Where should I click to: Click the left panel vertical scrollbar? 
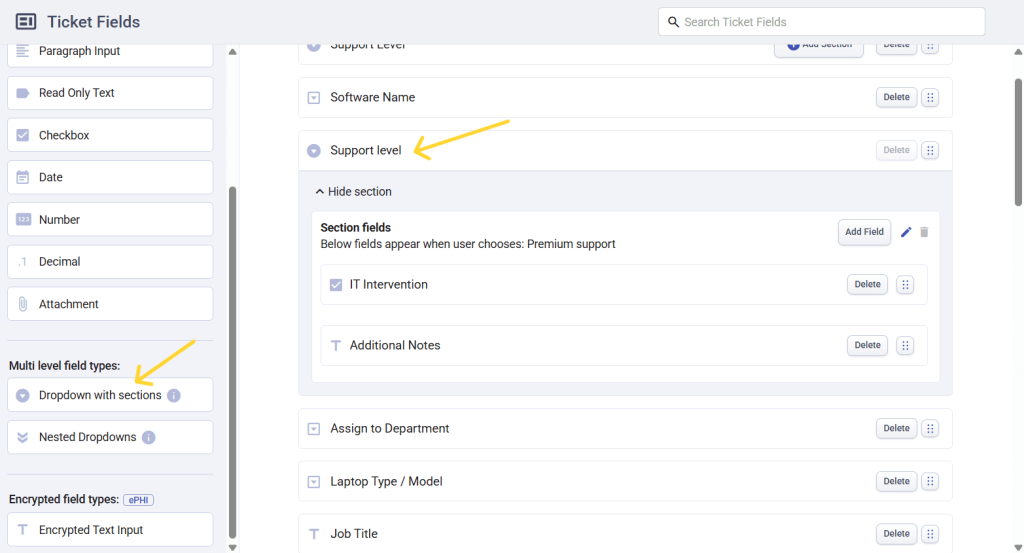pos(233,360)
